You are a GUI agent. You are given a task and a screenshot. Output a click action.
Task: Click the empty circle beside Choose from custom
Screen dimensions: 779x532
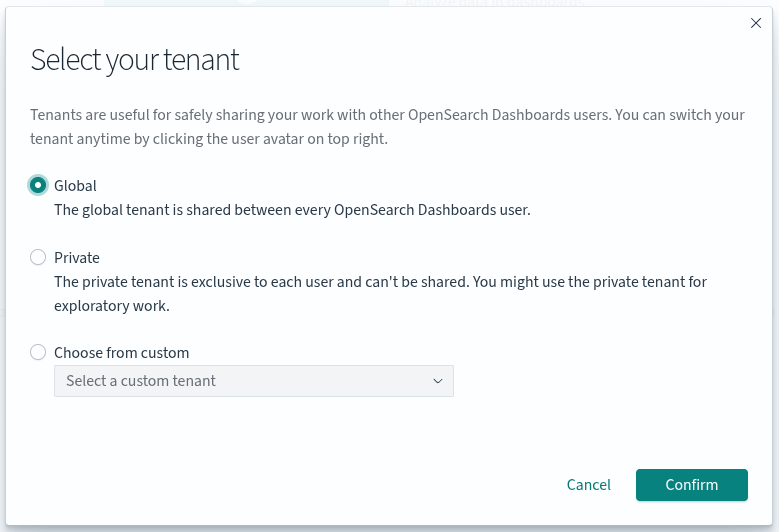click(x=38, y=352)
